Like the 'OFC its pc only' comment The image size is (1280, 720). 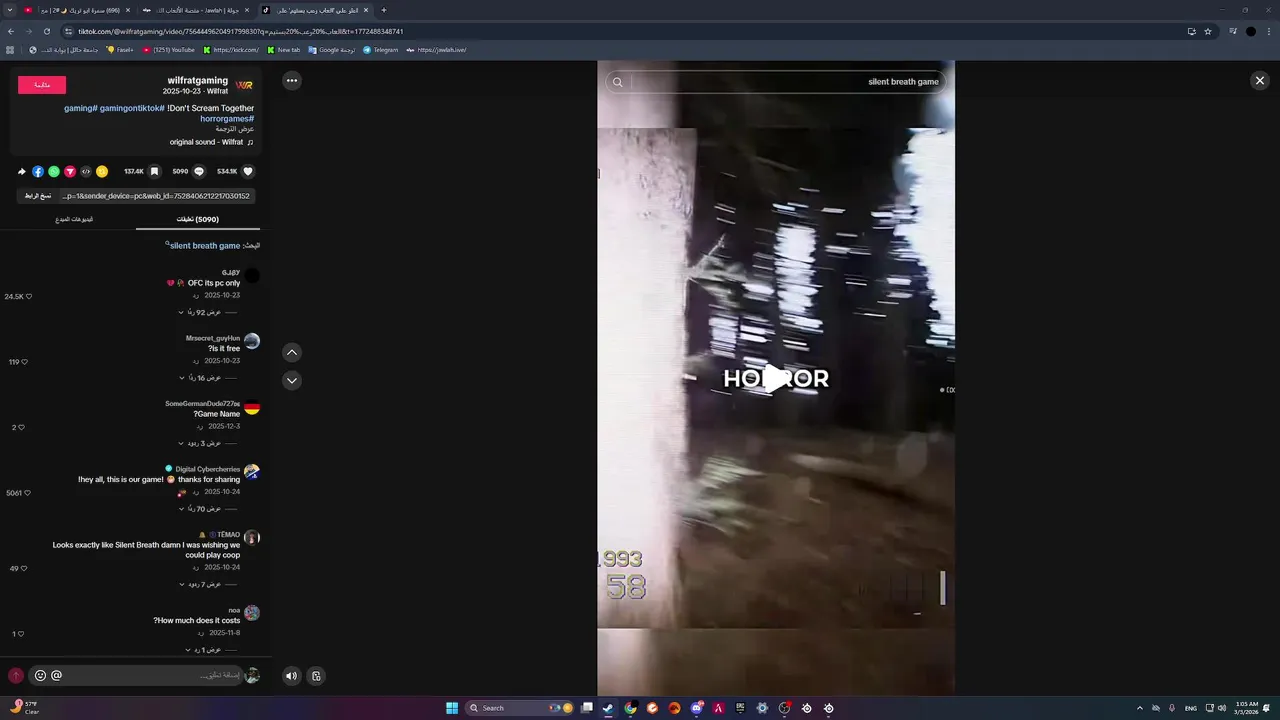pos(28,297)
